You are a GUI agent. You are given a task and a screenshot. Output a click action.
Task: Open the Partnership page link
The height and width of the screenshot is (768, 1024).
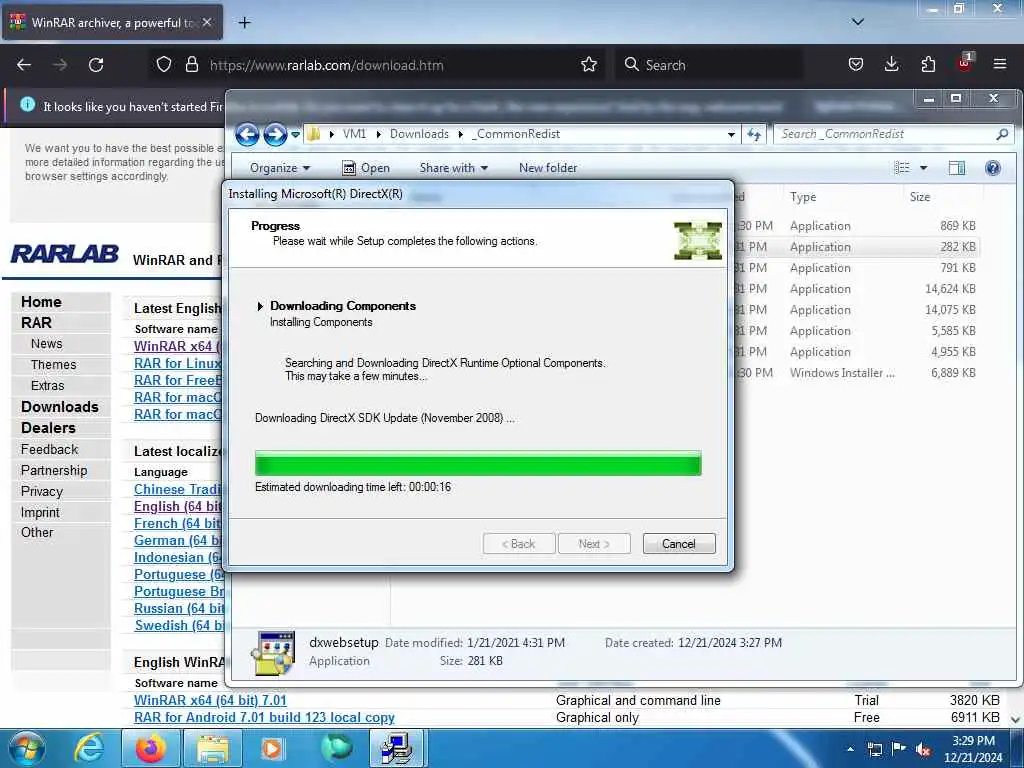tap(54, 470)
